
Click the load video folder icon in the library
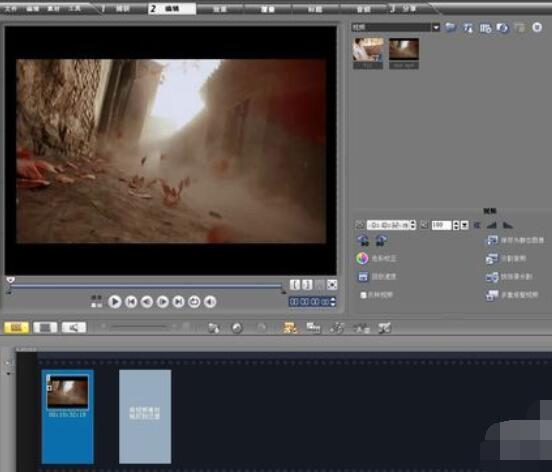pos(450,27)
